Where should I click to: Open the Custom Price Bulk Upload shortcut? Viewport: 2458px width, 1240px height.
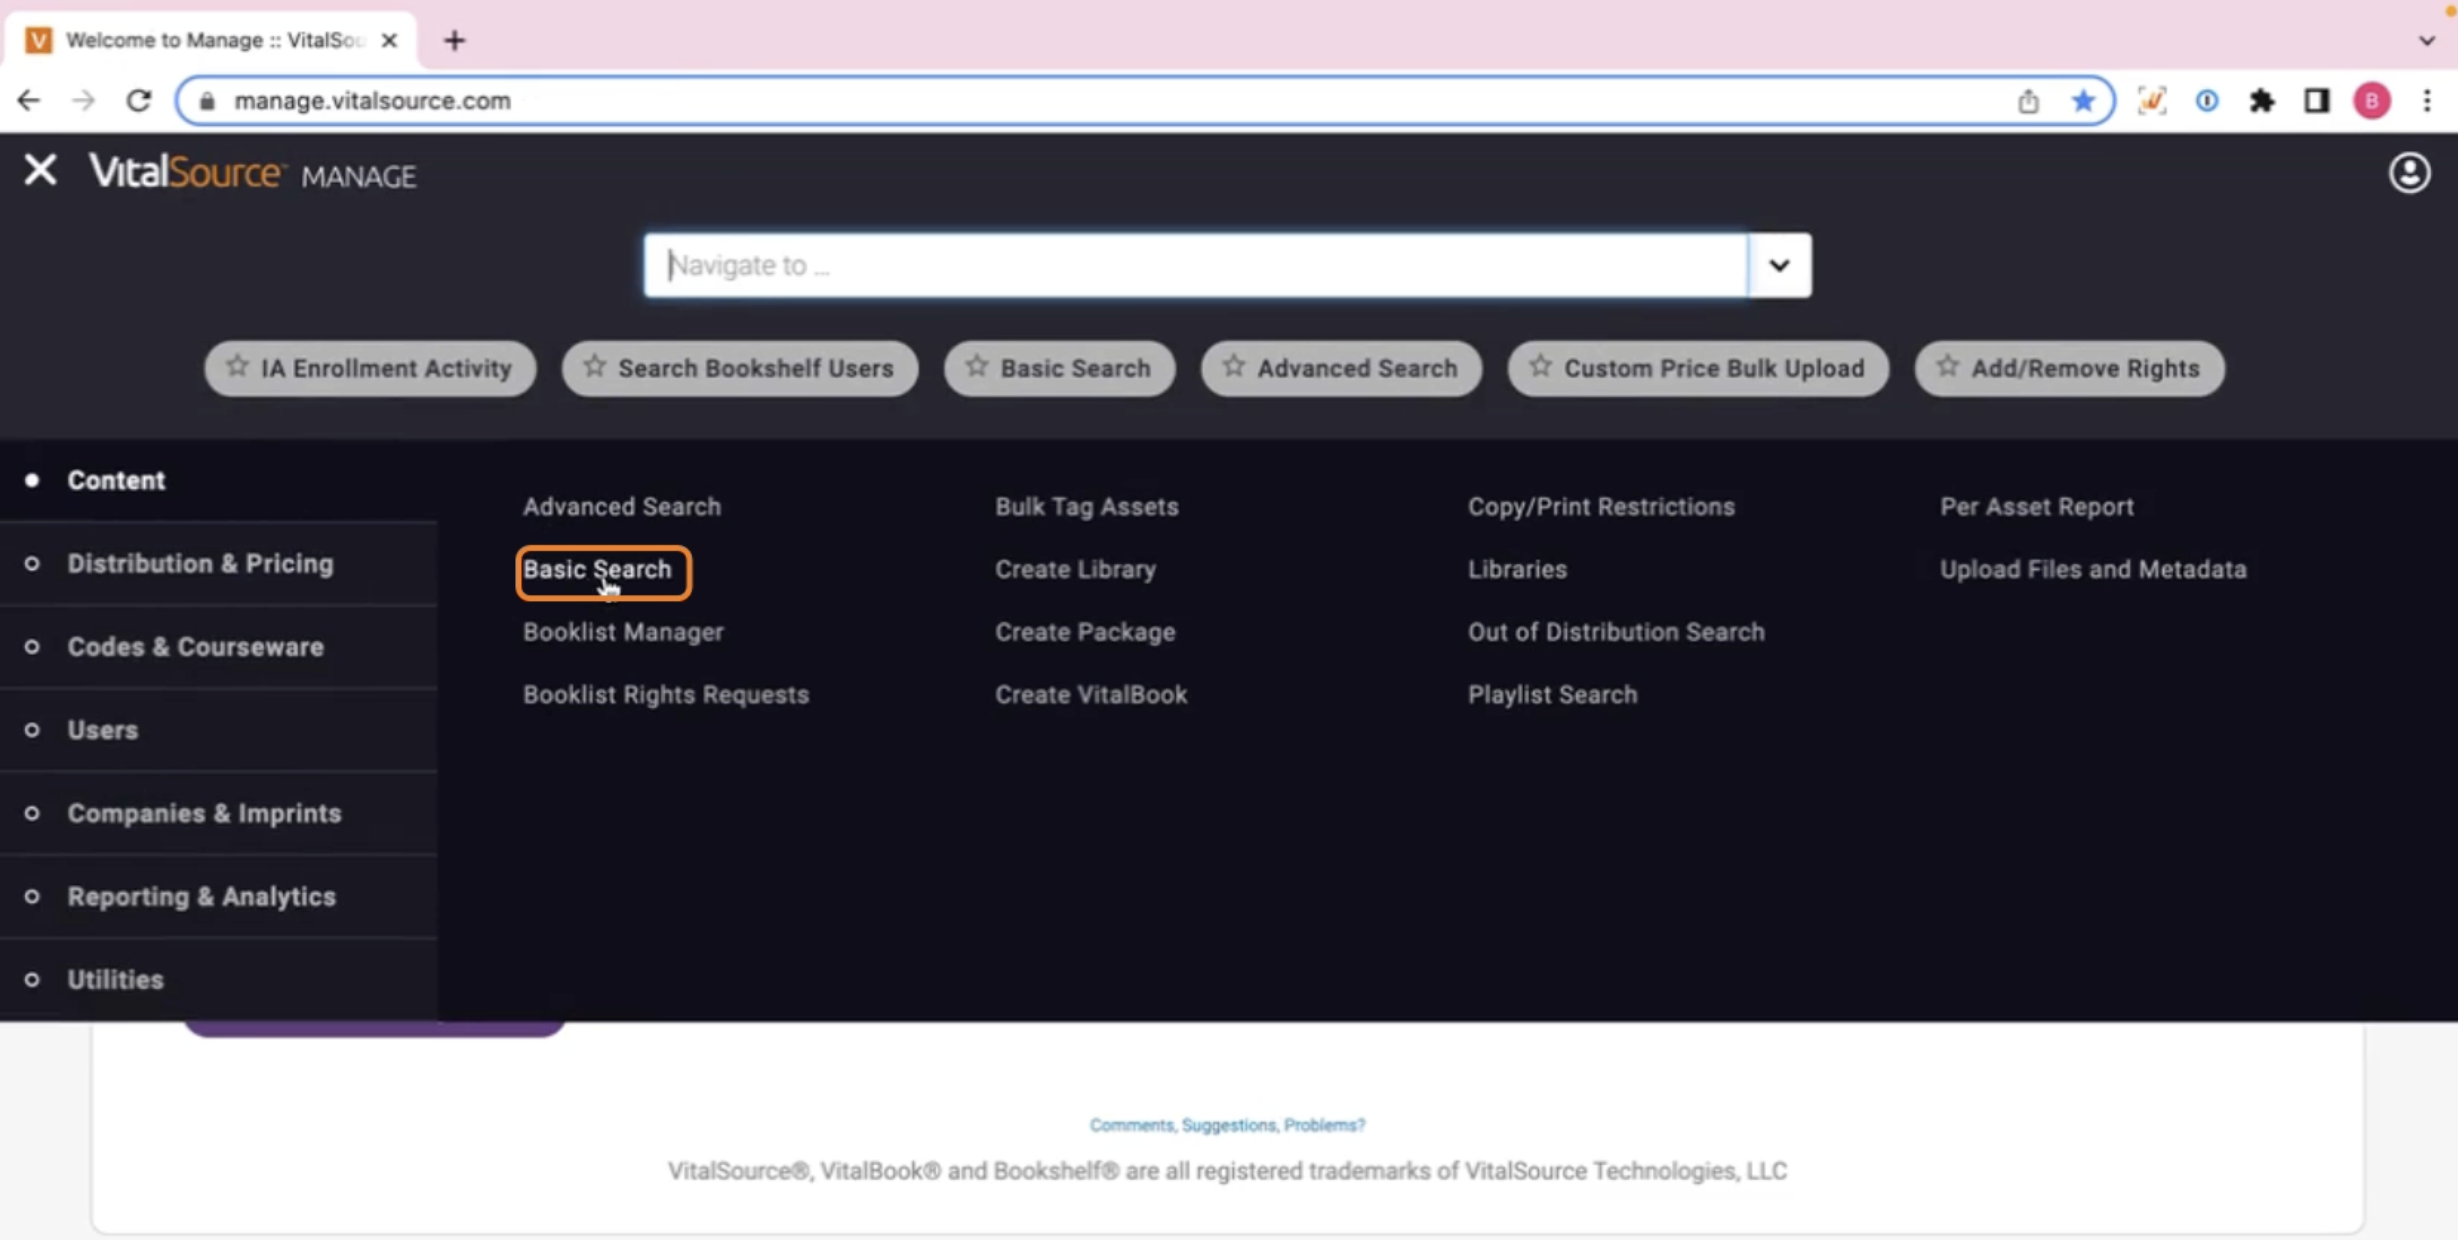point(1698,368)
